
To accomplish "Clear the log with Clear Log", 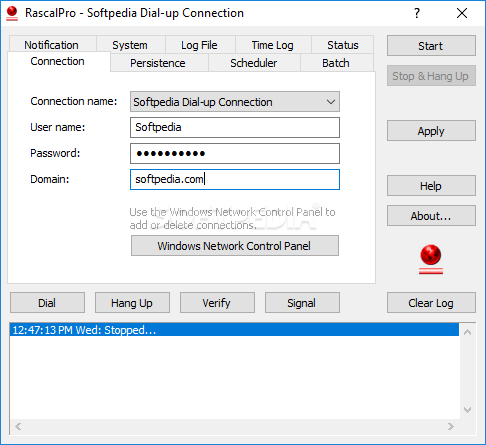I will (x=431, y=303).
